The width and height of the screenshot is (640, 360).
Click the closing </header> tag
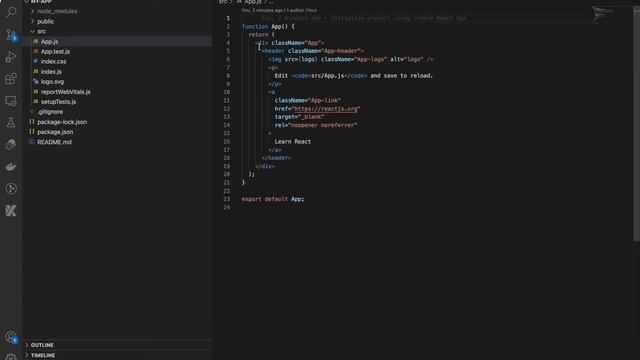tap(276, 158)
